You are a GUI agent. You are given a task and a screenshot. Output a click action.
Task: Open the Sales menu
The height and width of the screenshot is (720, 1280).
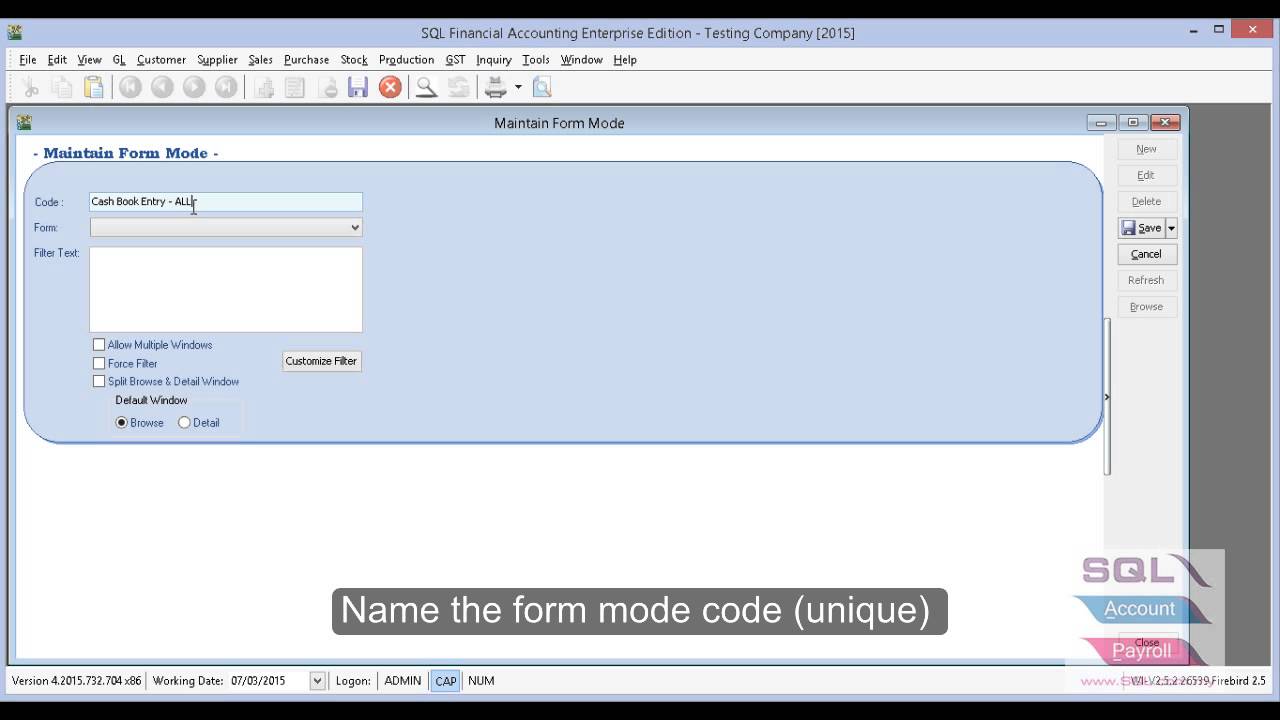[x=260, y=60]
